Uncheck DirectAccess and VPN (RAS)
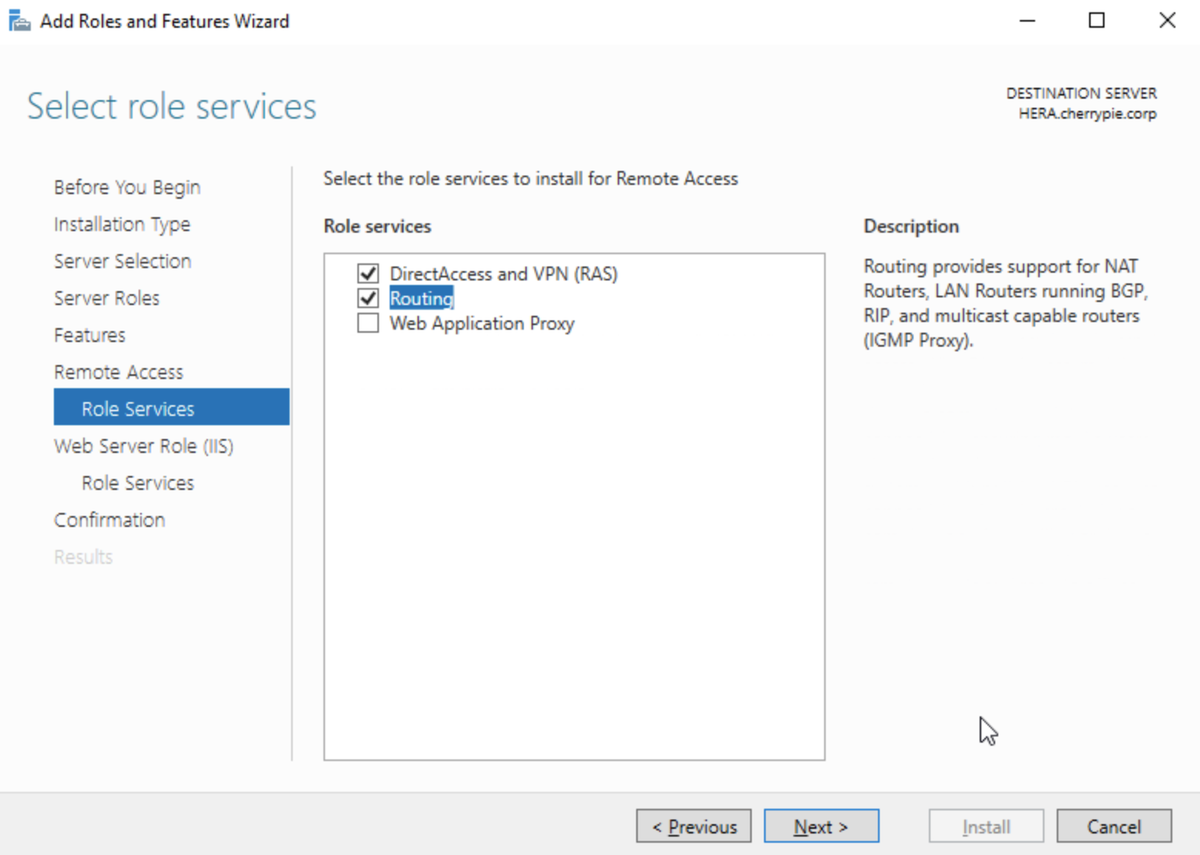This screenshot has height=855, width=1200. (x=368, y=273)
